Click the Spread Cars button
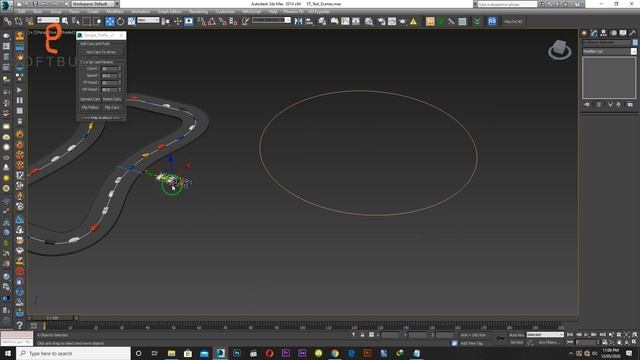 pyautogui.click(x=90, y=99)
